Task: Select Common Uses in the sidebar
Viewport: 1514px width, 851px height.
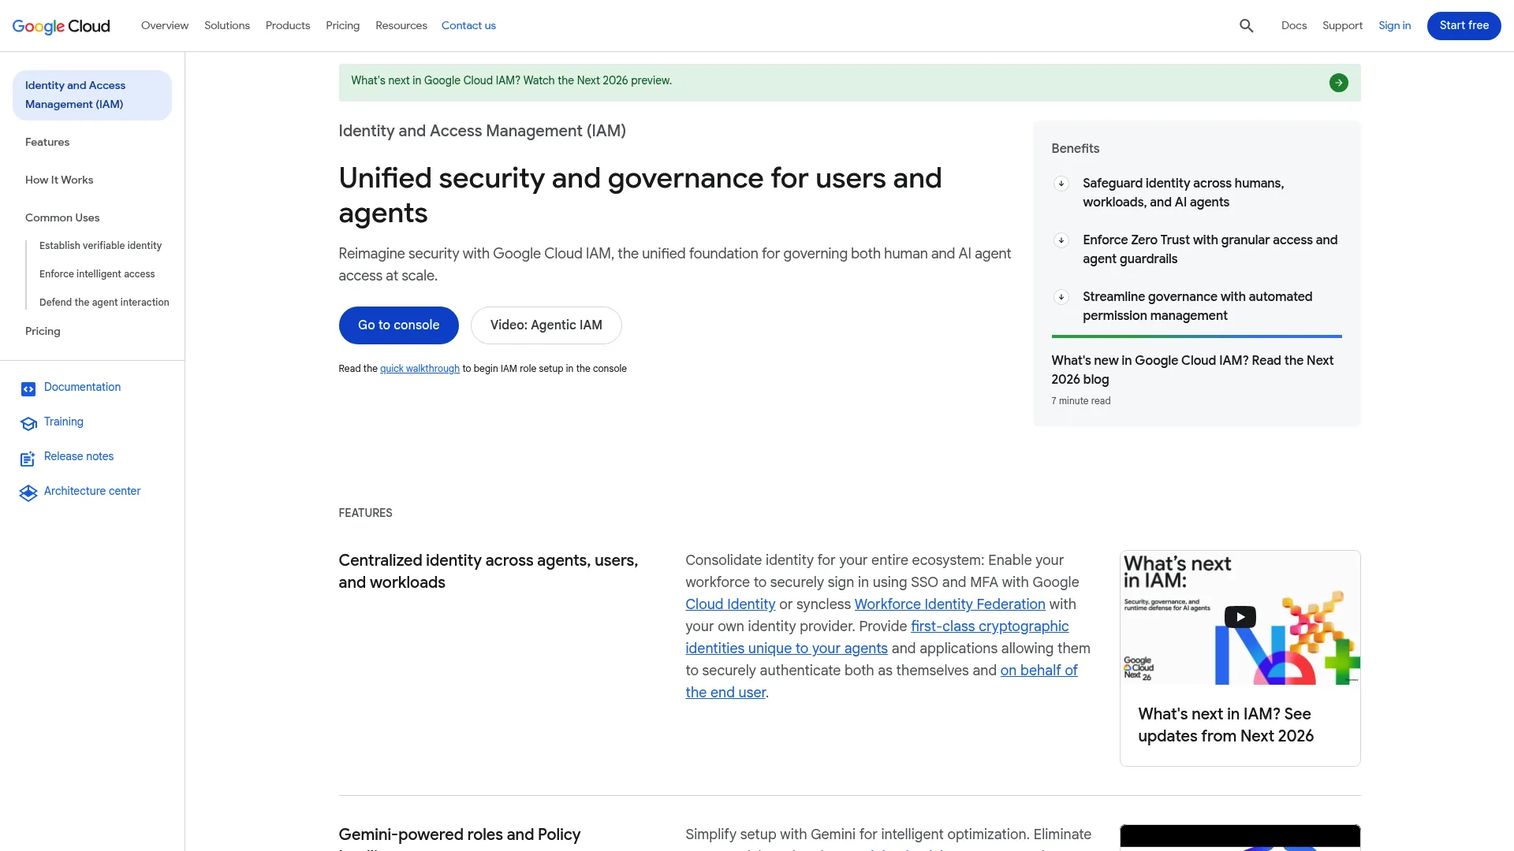Action: click(x=62, y=218)
